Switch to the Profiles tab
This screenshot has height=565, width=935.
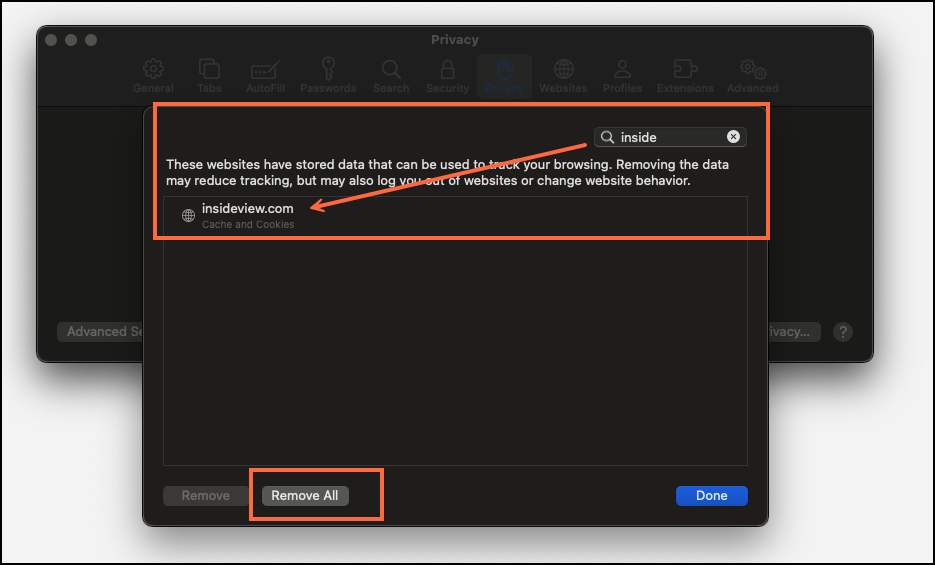623,76
